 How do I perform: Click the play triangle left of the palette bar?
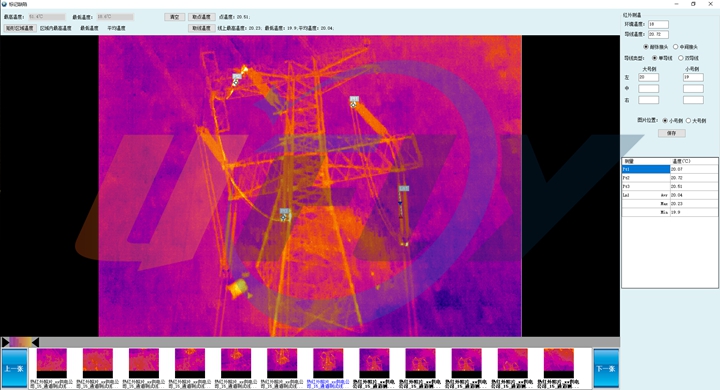[5, 342]
